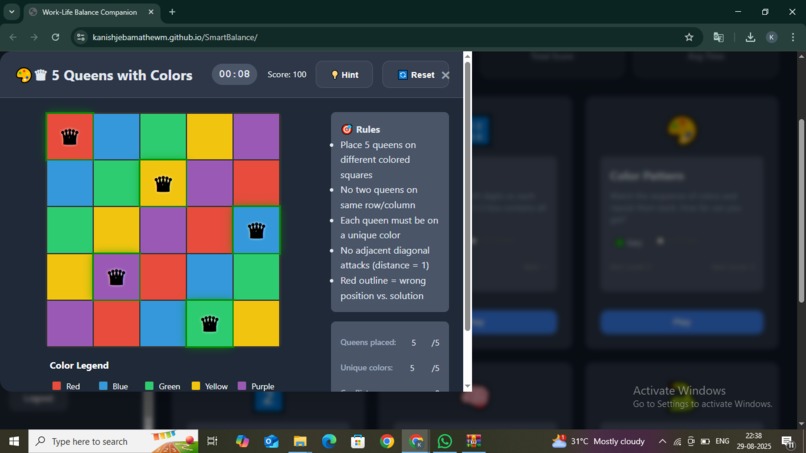The height and width of the screenshot is (453, 806).
Task: Click the dialog scrollbar down arrow
Action: pyautogui.click(x=467, y=387)
